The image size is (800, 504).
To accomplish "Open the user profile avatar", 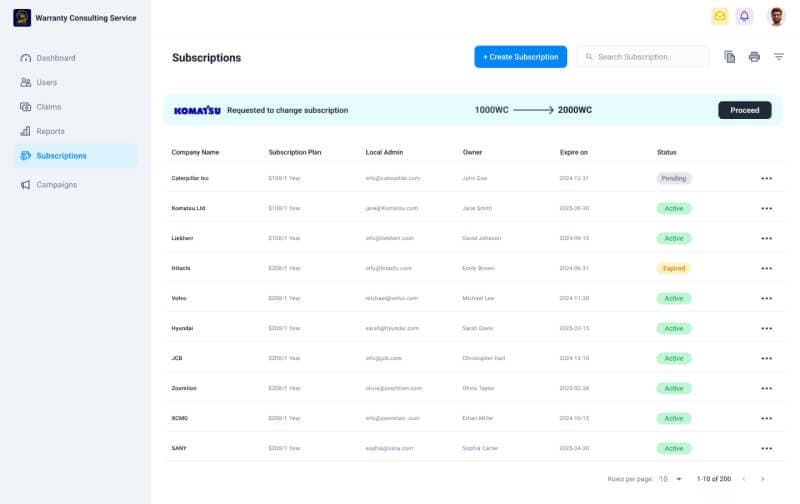I will (x=776, y=16).
